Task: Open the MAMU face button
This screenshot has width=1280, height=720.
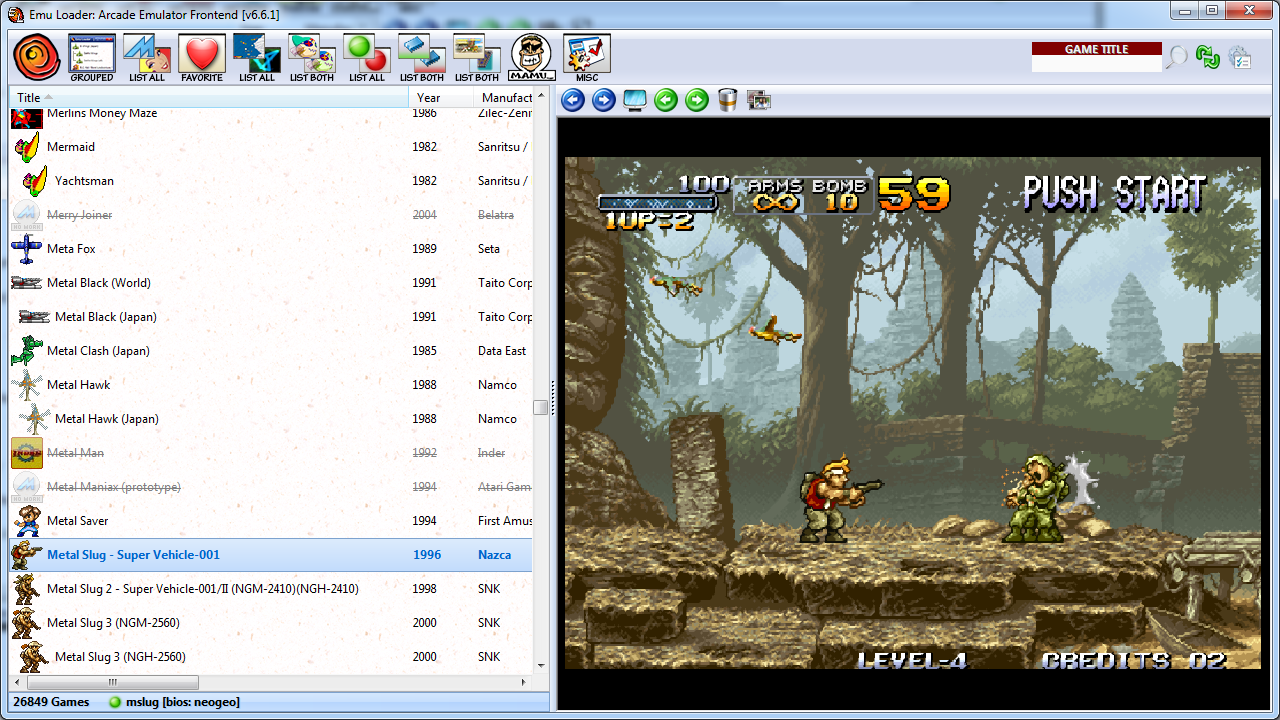Action: tap(532, 58)
